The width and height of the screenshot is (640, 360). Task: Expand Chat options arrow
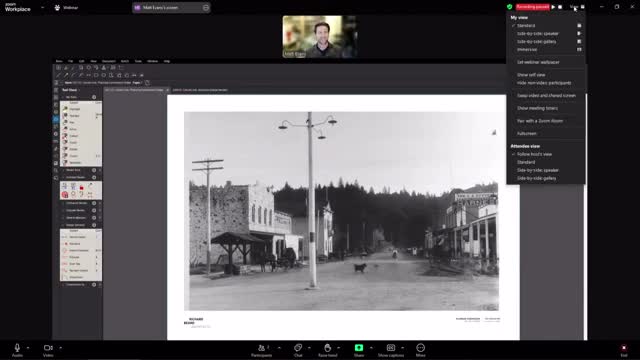[309, 348]
